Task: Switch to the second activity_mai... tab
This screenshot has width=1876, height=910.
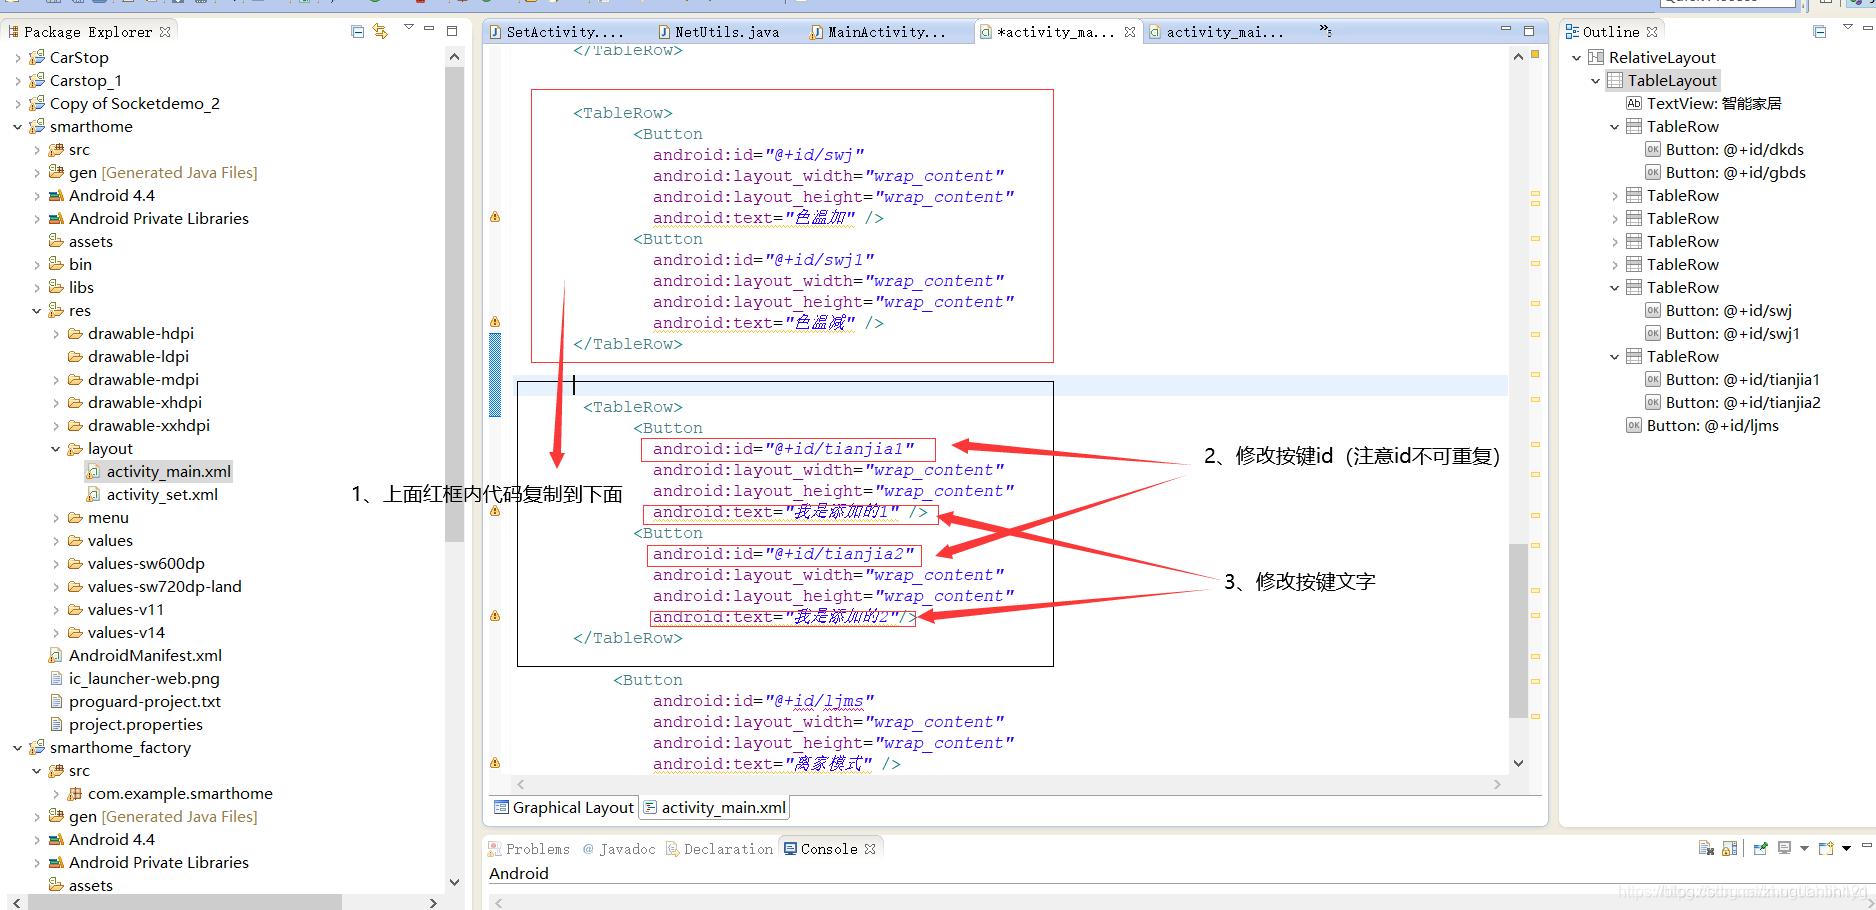Action: pyautogui.click(x=1216, y=32)
